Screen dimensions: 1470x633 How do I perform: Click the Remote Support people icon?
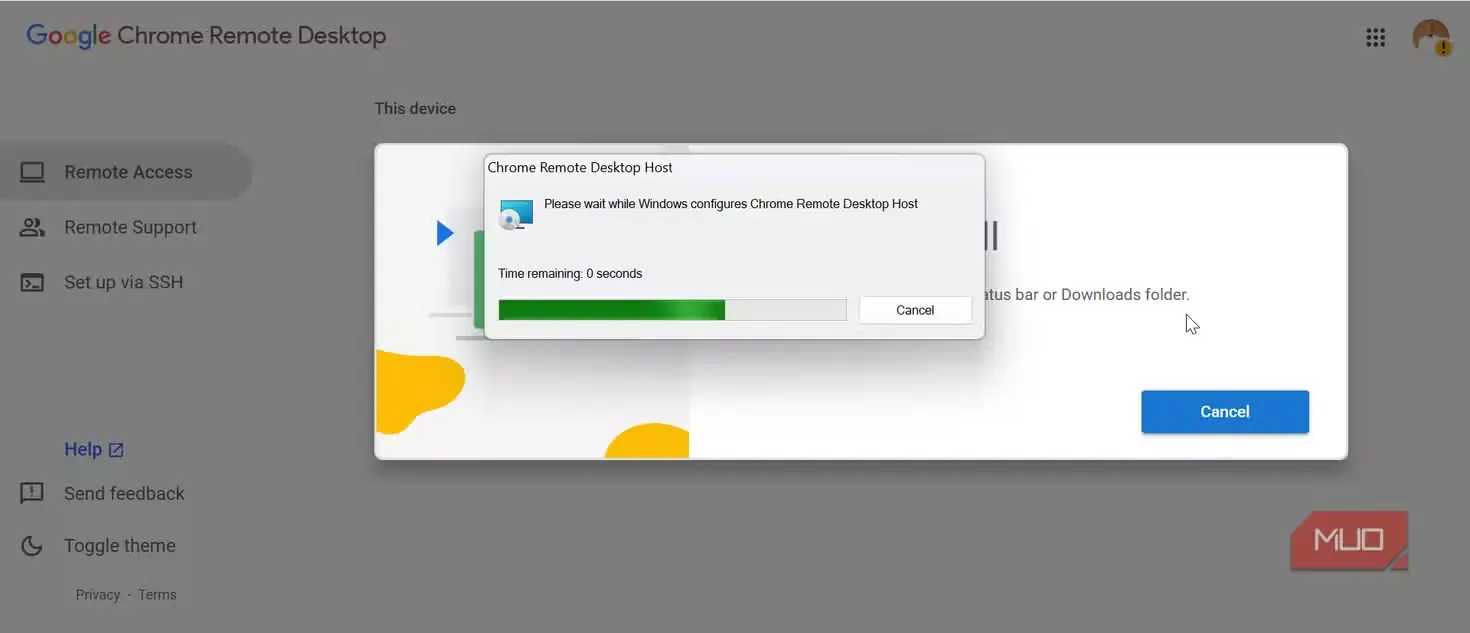[33, 227]
